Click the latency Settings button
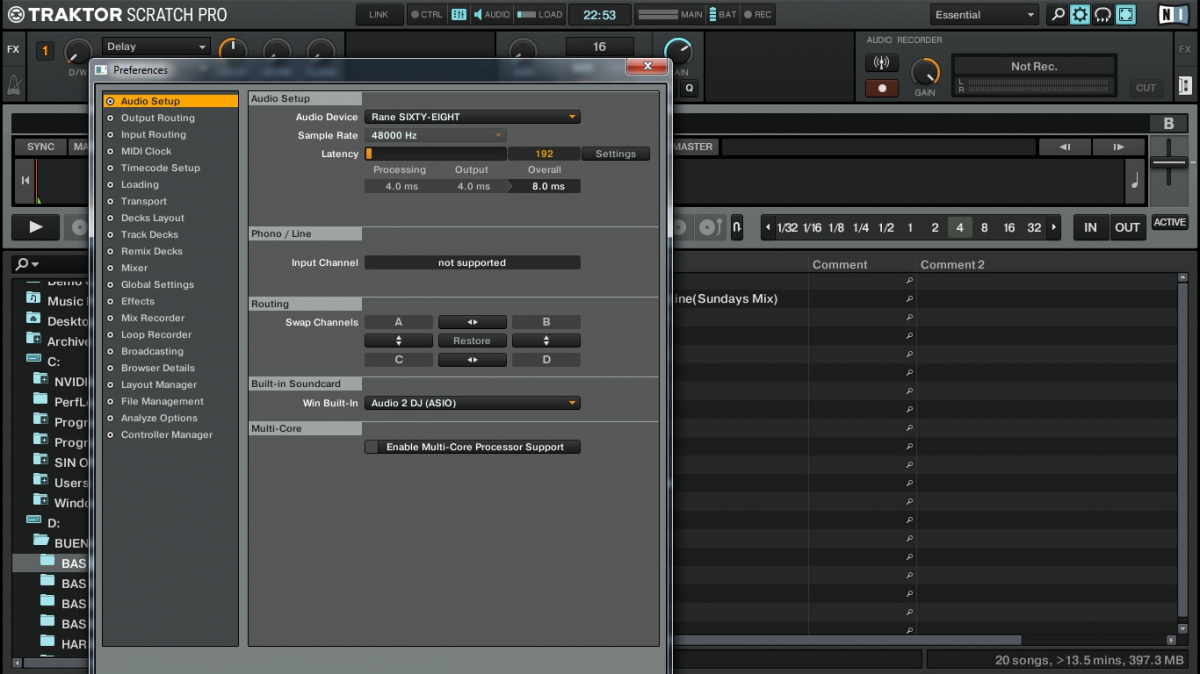1200x674 pixels. (615, 154)
